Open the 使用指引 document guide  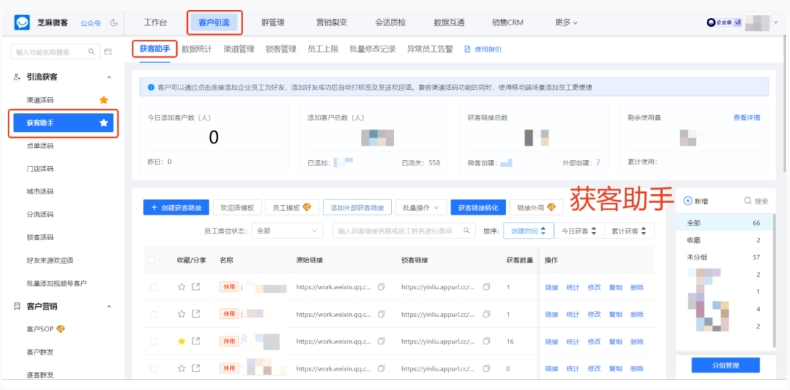(x=483, y=49)
